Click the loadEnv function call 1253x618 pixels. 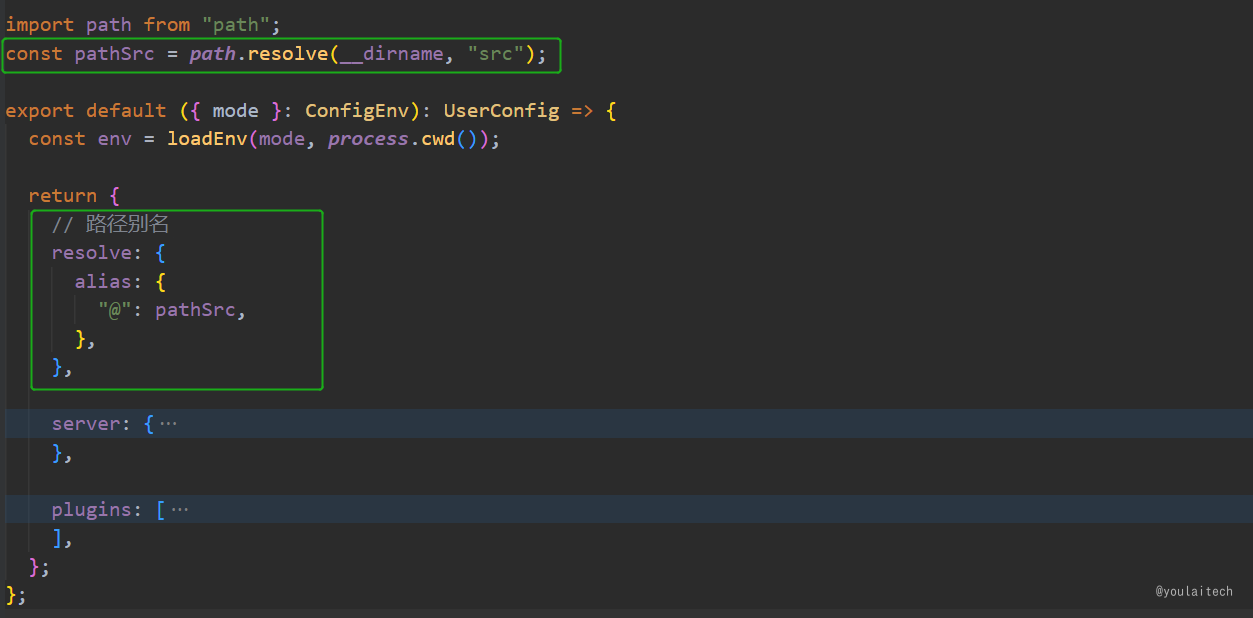point(207,138)
